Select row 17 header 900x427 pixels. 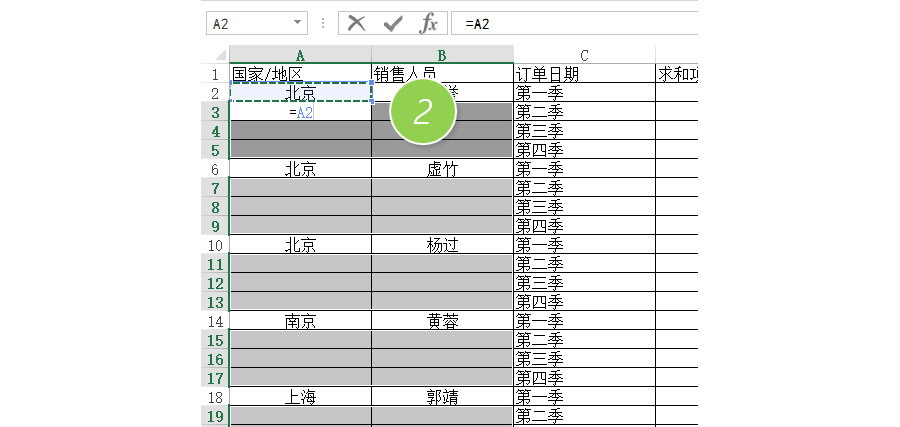[215, 378]
